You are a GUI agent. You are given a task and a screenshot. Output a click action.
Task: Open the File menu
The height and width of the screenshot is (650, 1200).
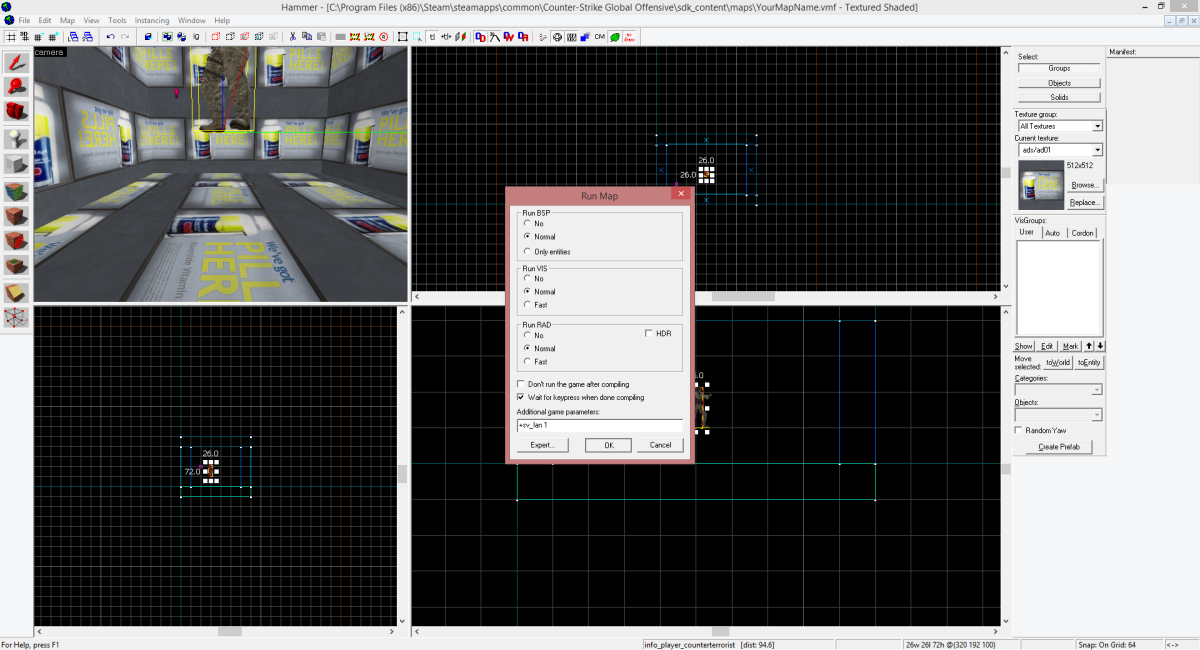(x=23, y=20)
